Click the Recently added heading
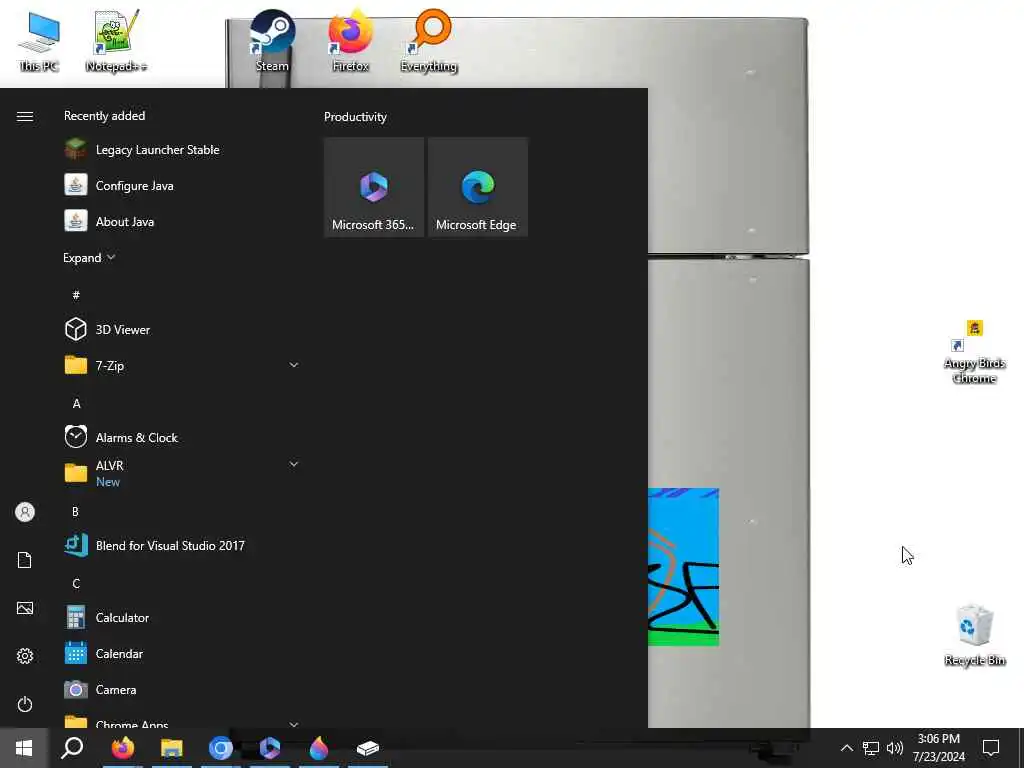The width and height of the screenshot is (1024, 768). point(104,116)
